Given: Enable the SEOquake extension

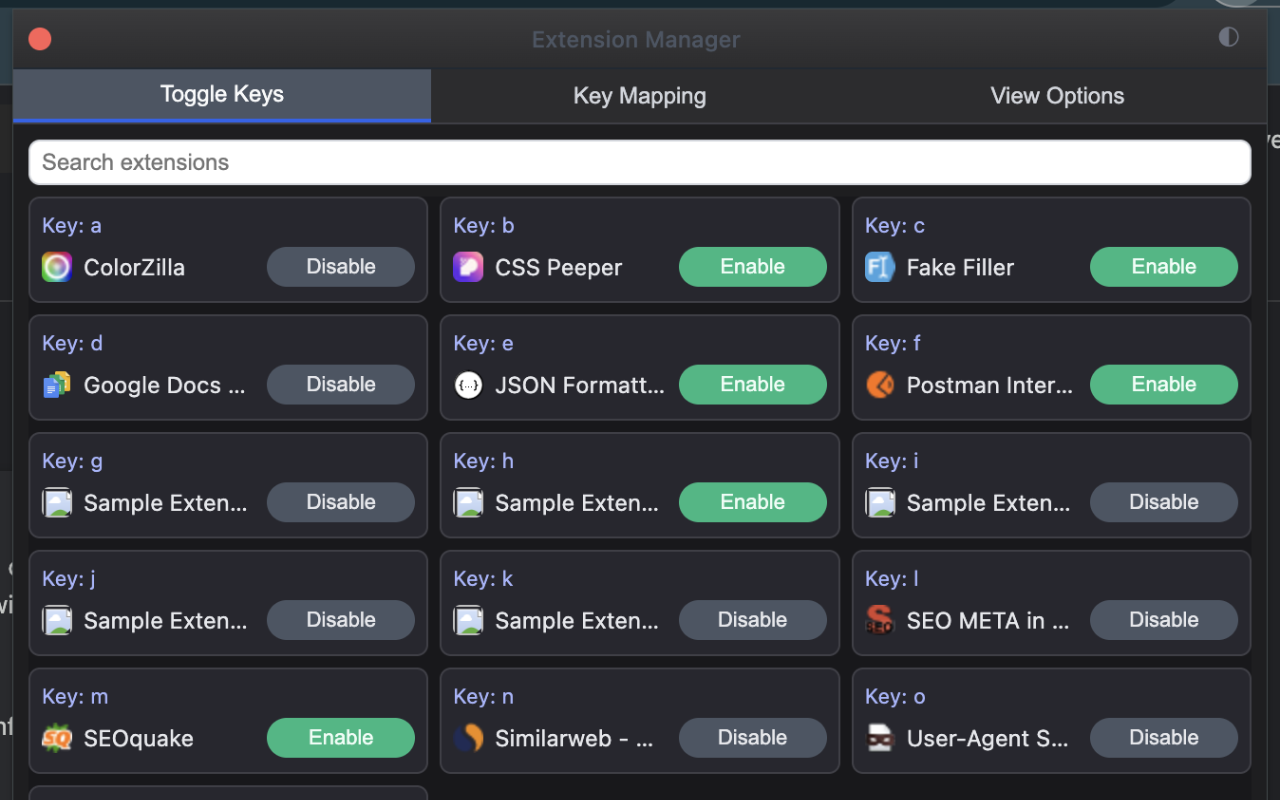Looking at the screenshot, I should (341, 738).
